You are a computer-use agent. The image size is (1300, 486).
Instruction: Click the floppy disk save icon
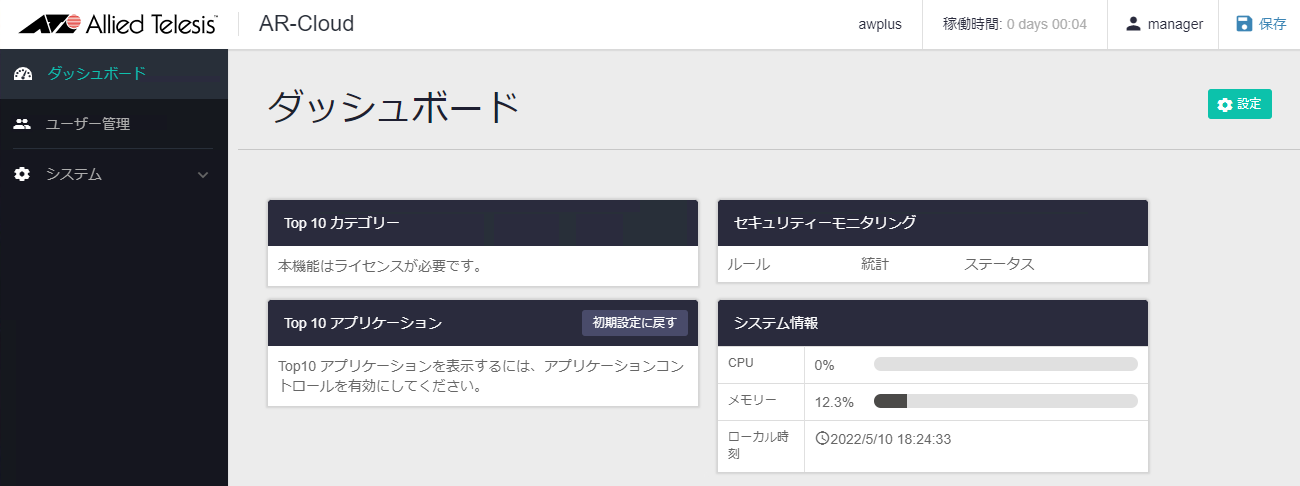(x=1244, y=24)
